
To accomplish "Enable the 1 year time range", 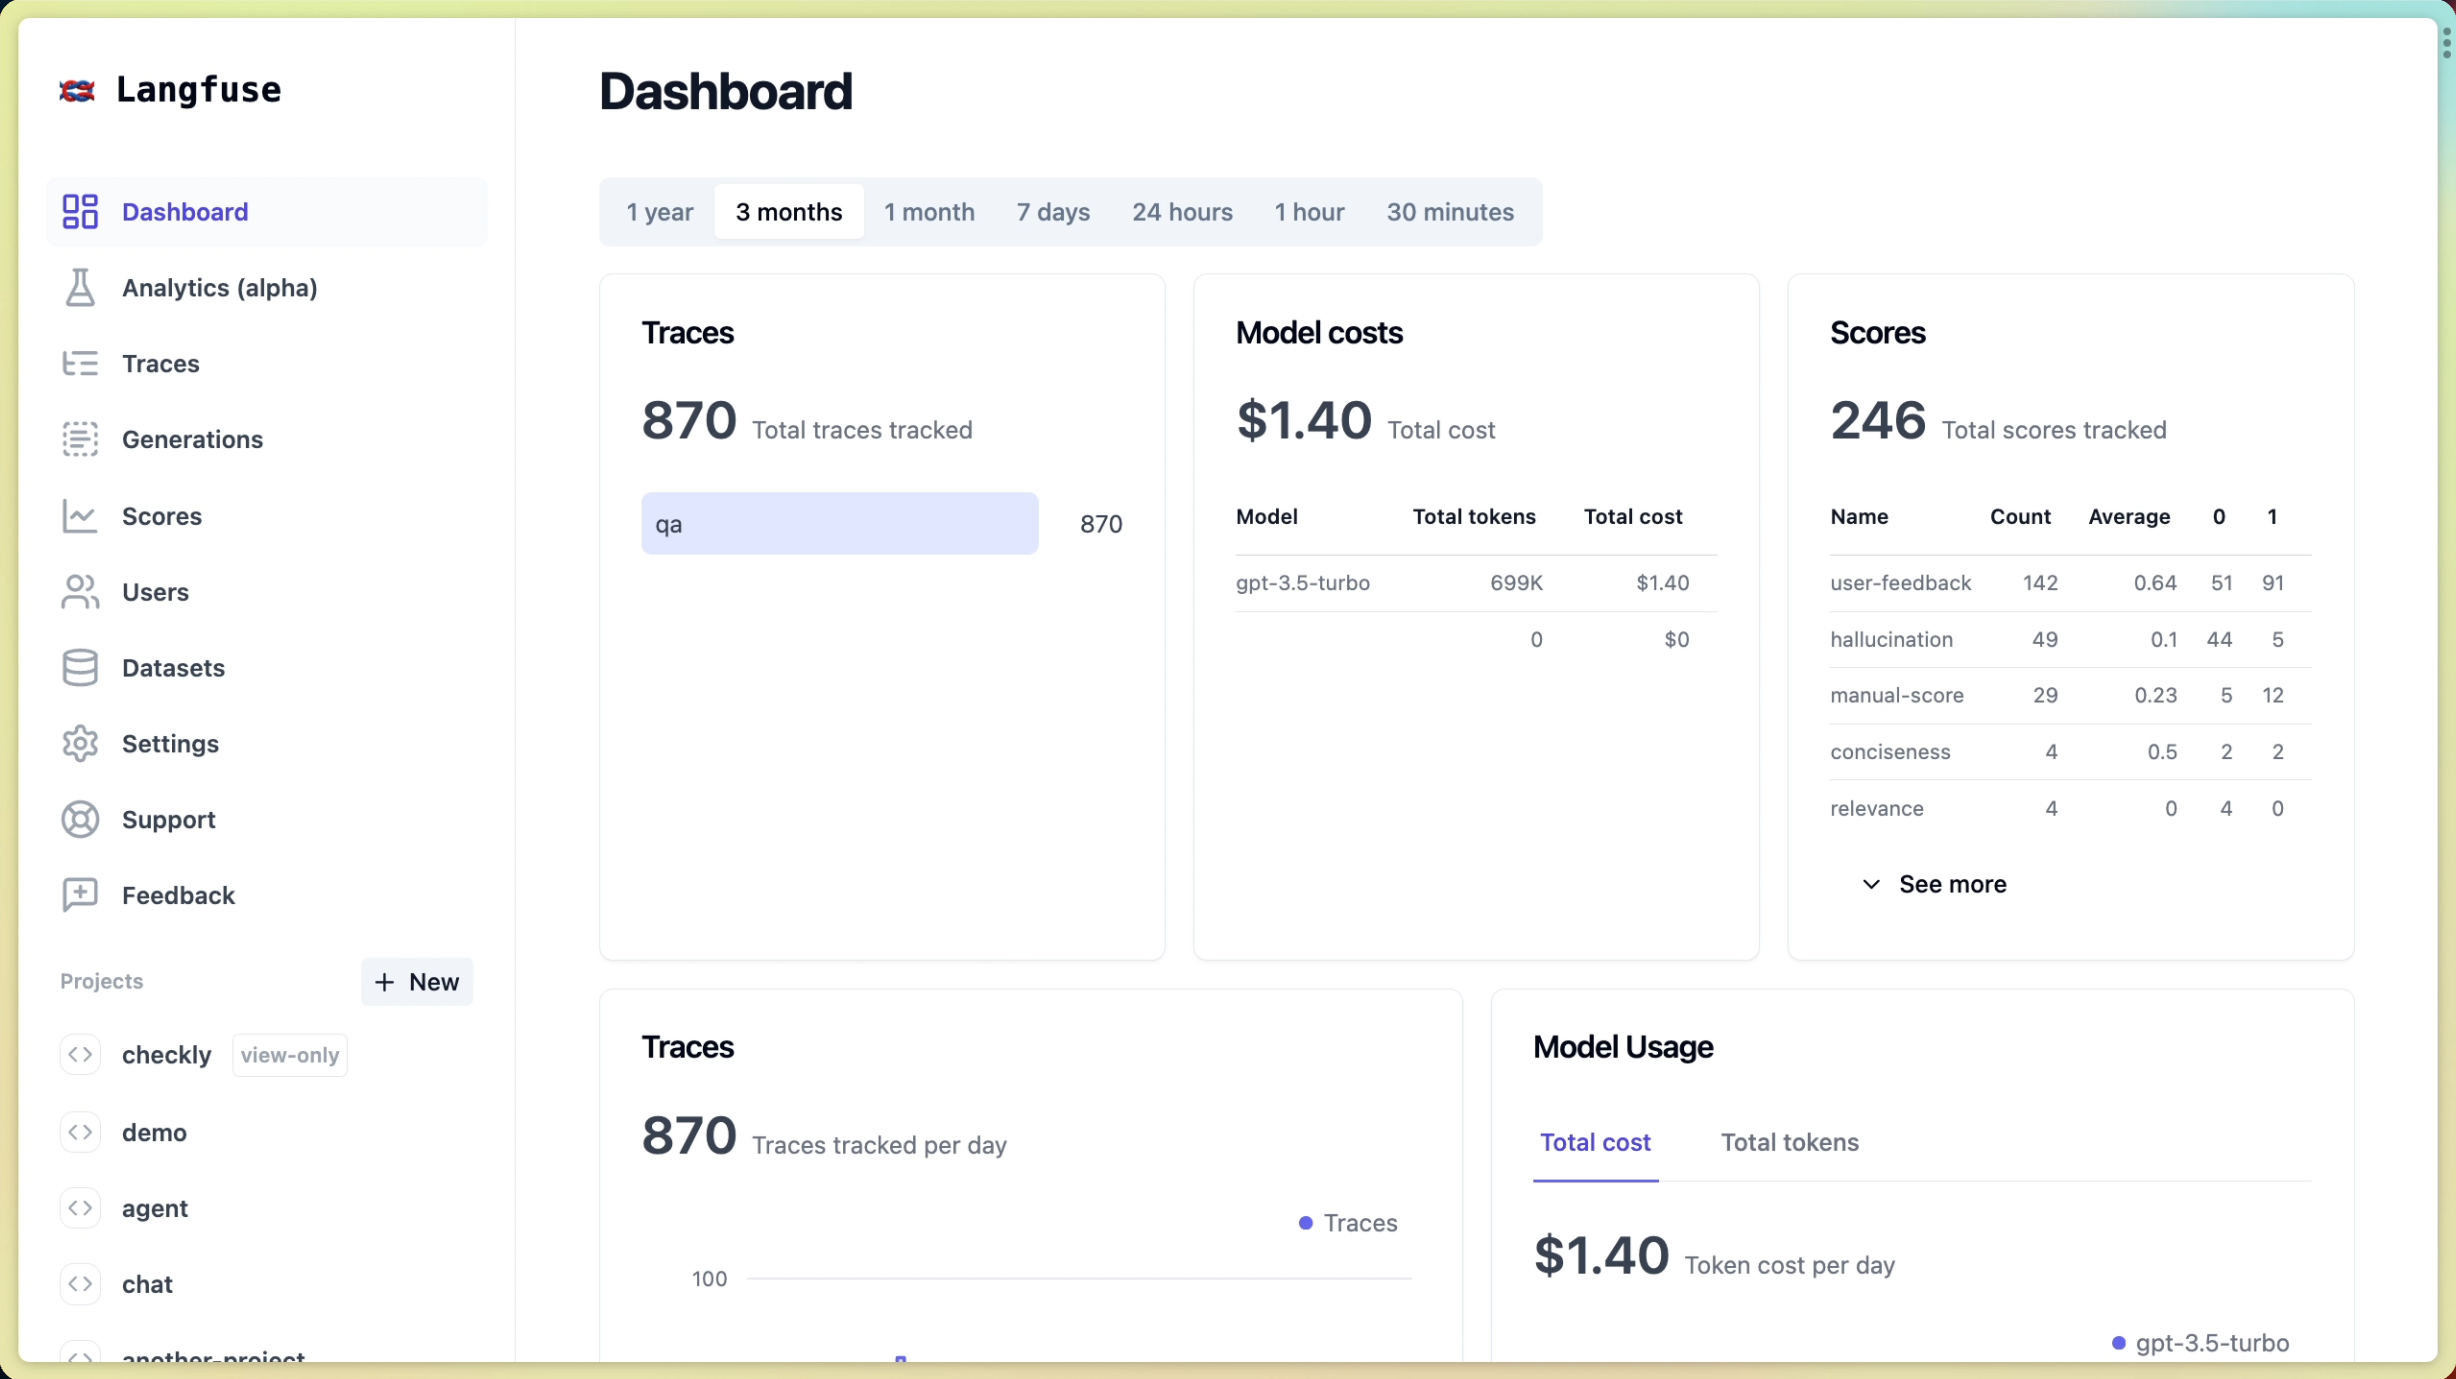I will tap(659, 211).
